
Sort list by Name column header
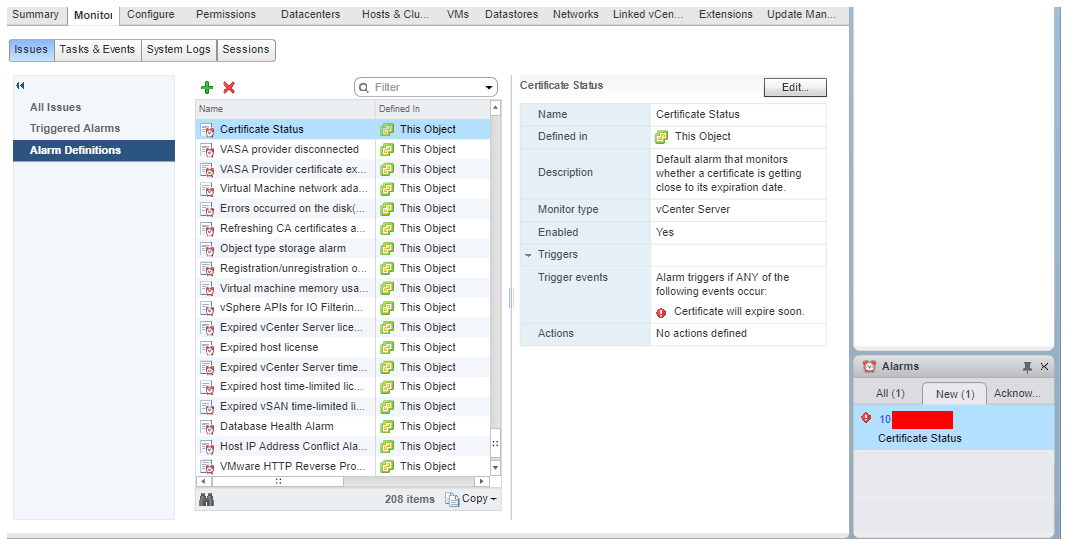pyautogui.click(x=285, y=109)
